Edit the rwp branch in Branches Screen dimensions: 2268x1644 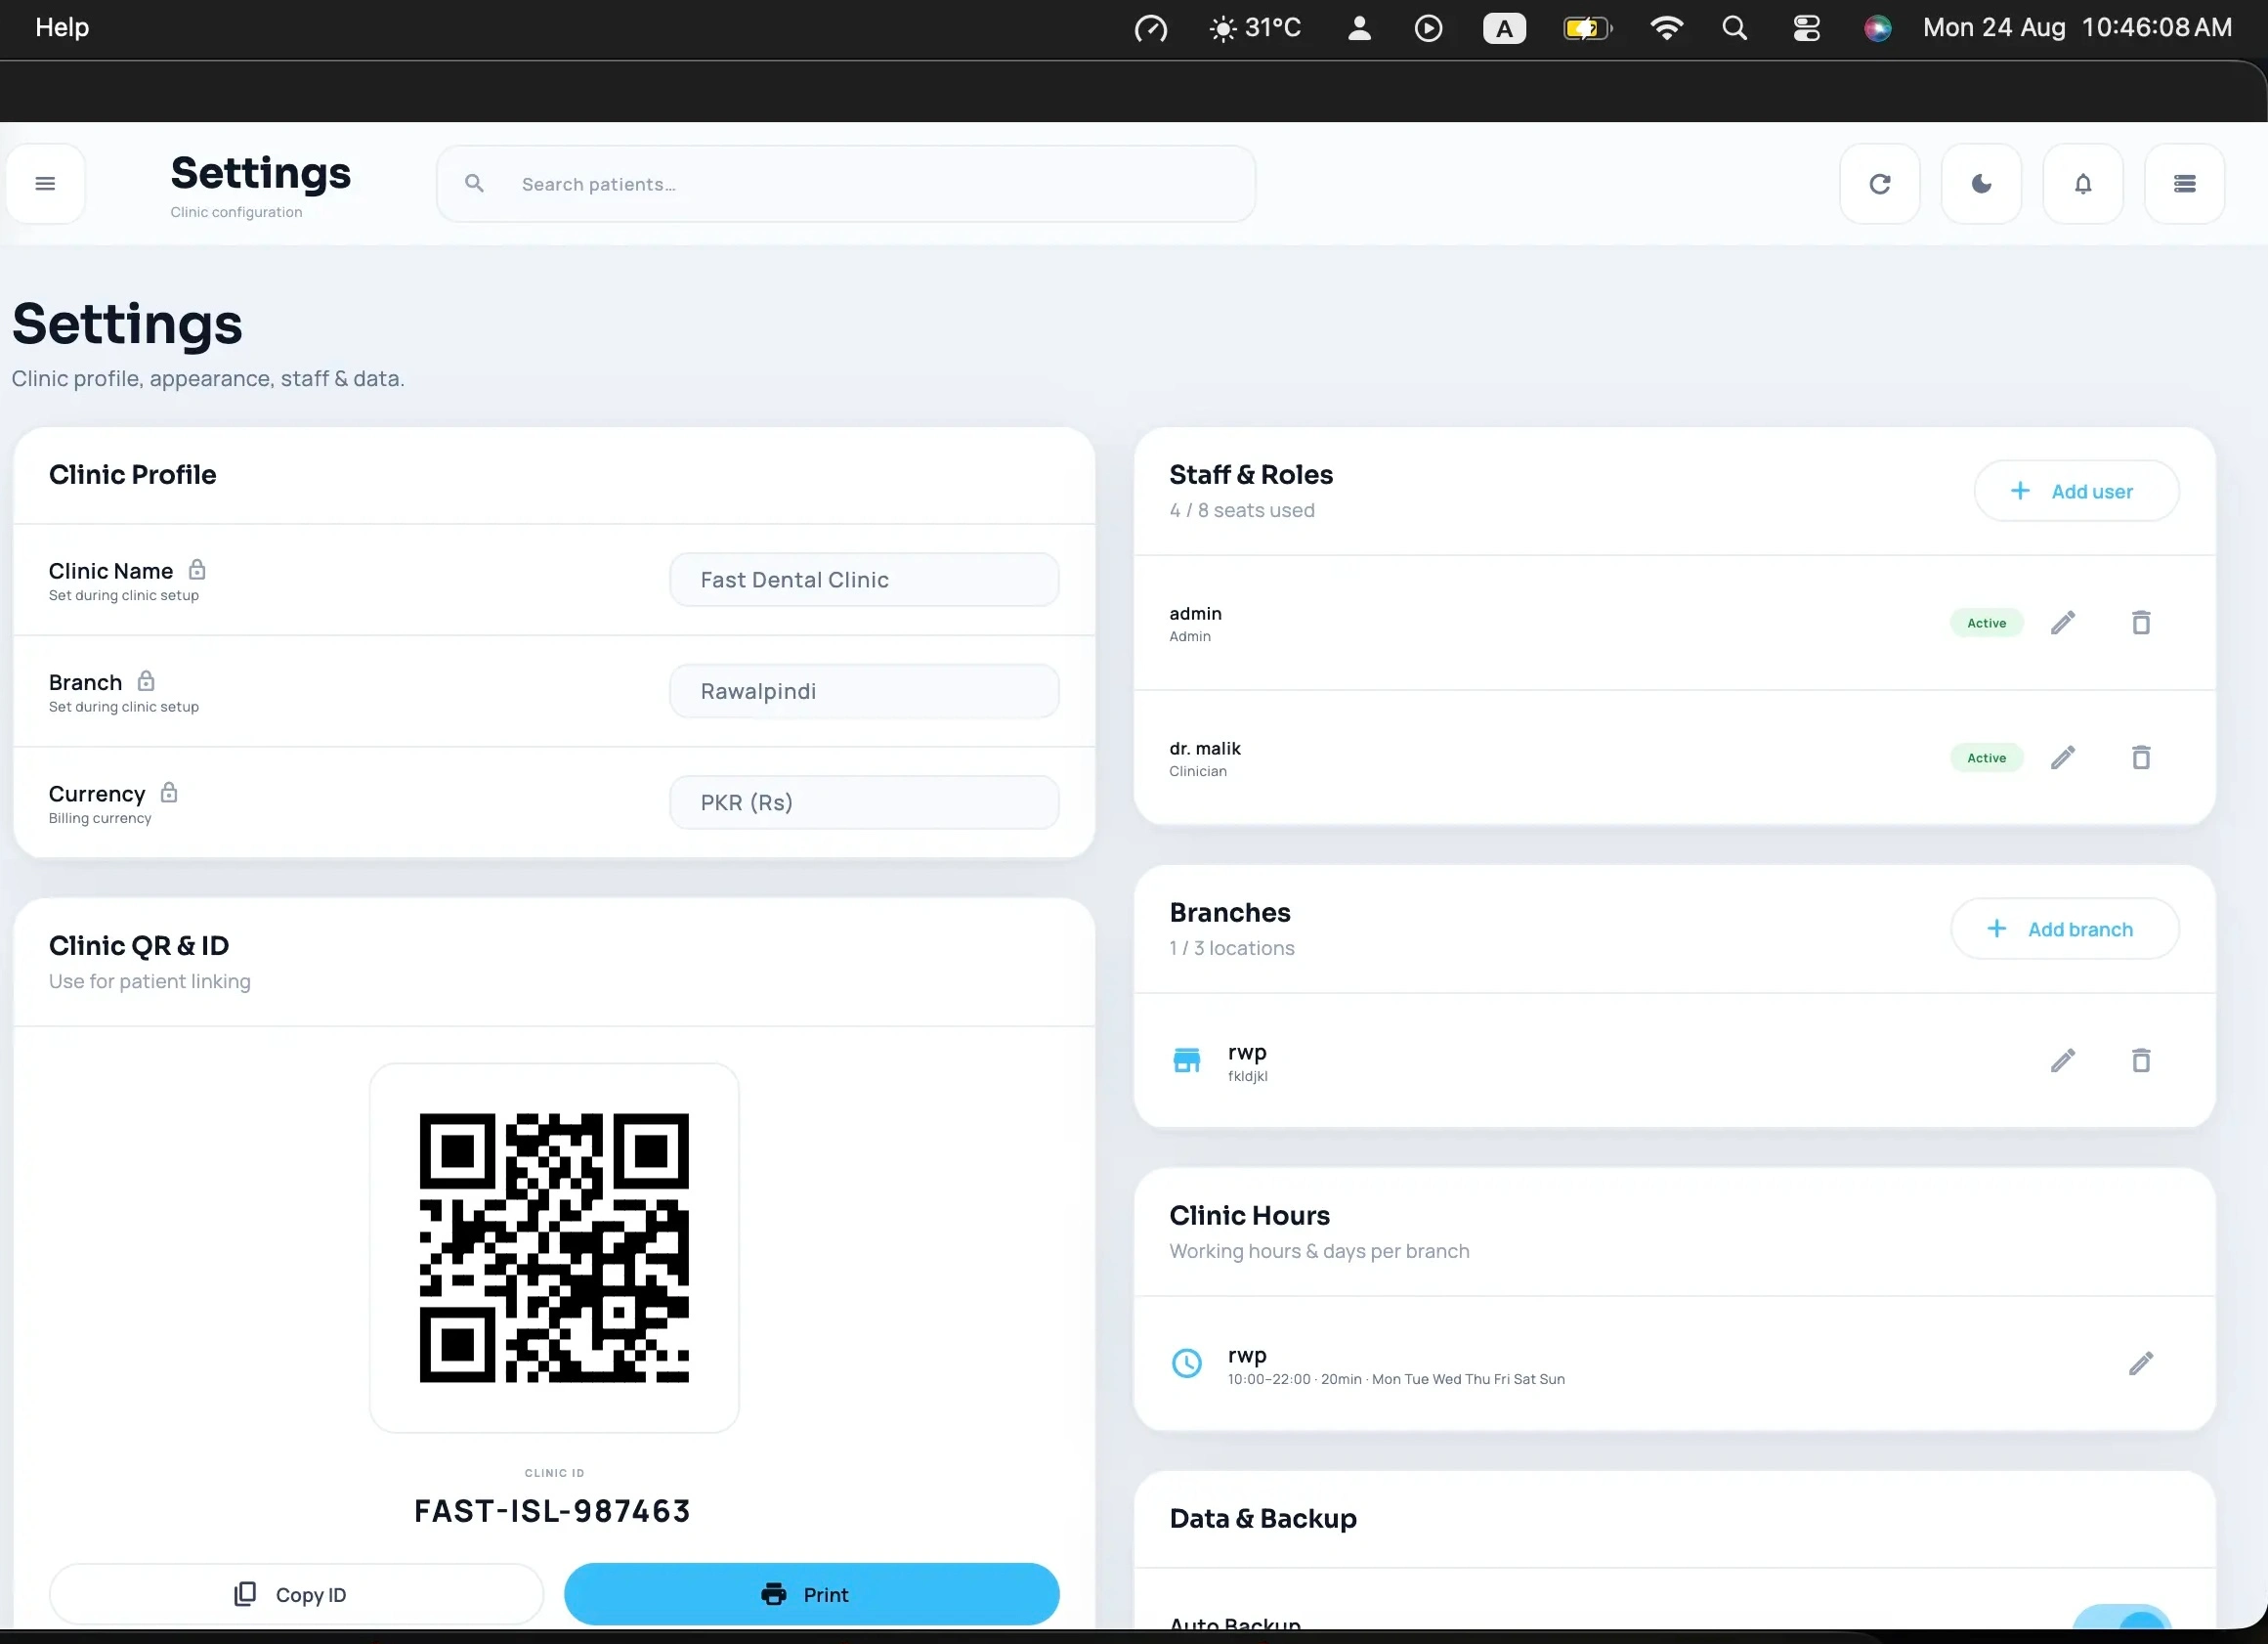(x=2063, y=1061)
